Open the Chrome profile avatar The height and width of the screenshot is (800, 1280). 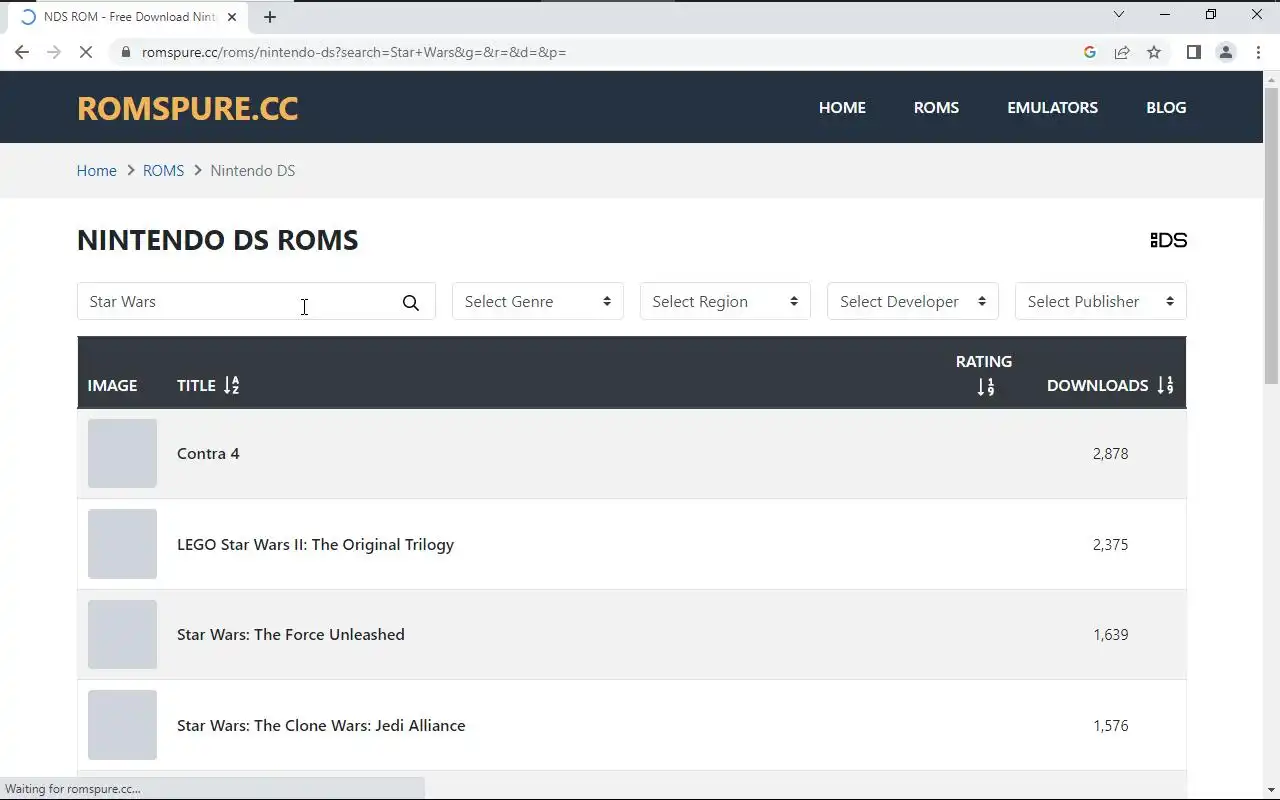pyautogui.click(x=1225, y=52)
